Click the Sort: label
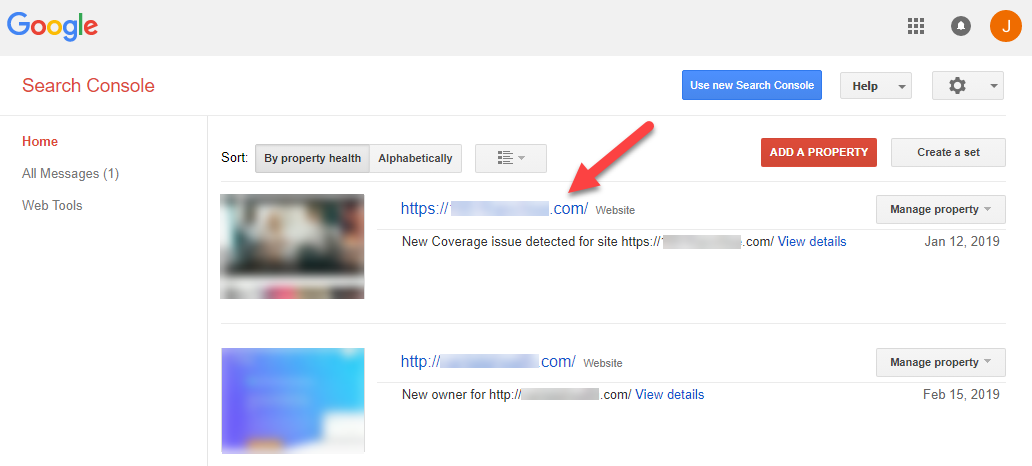Screen dimensions: 1032x466 pyautogui.click(x=234, y=158)
